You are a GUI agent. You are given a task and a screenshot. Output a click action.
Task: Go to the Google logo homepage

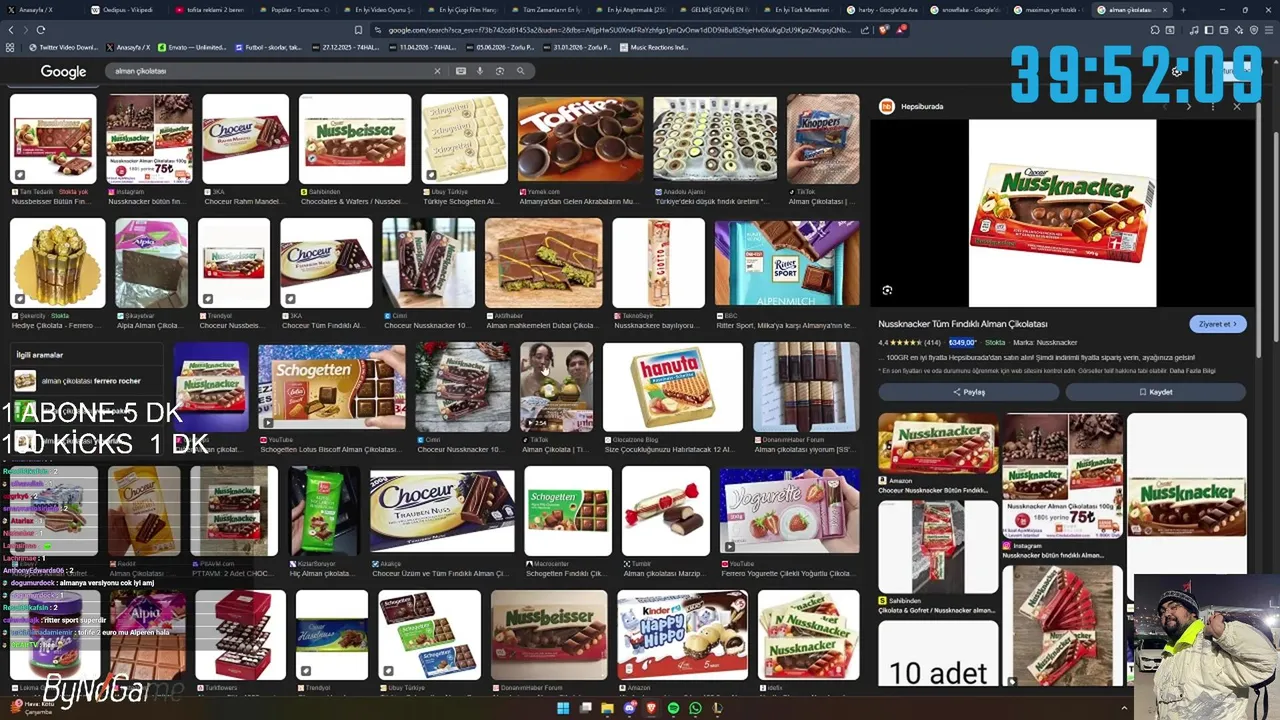pyautogui.click(x=63, y=71)
